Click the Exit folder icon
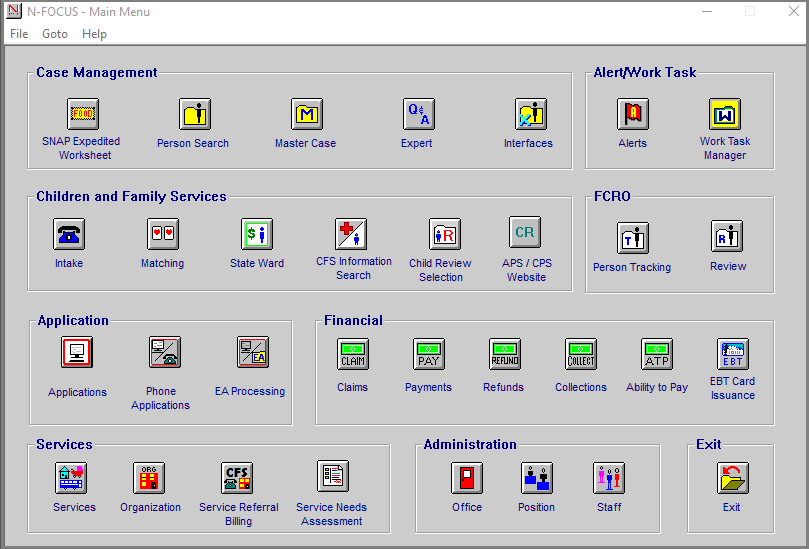Viewport: 809px width, 549px height. (733, 478)
